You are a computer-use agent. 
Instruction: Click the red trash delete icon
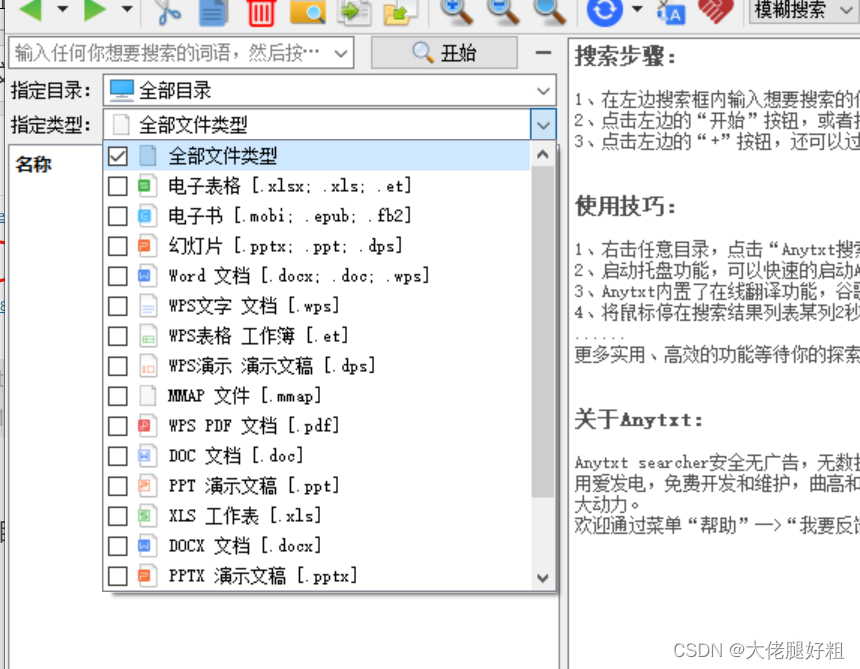[x=261, y=12]
